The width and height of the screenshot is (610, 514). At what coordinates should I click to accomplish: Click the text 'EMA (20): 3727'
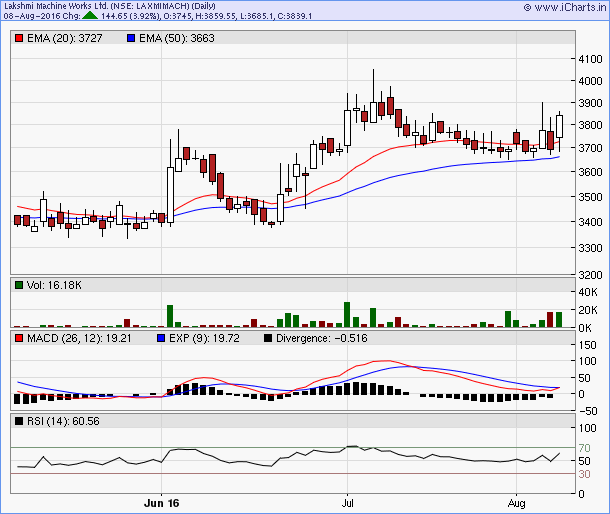tap(65, 38)
